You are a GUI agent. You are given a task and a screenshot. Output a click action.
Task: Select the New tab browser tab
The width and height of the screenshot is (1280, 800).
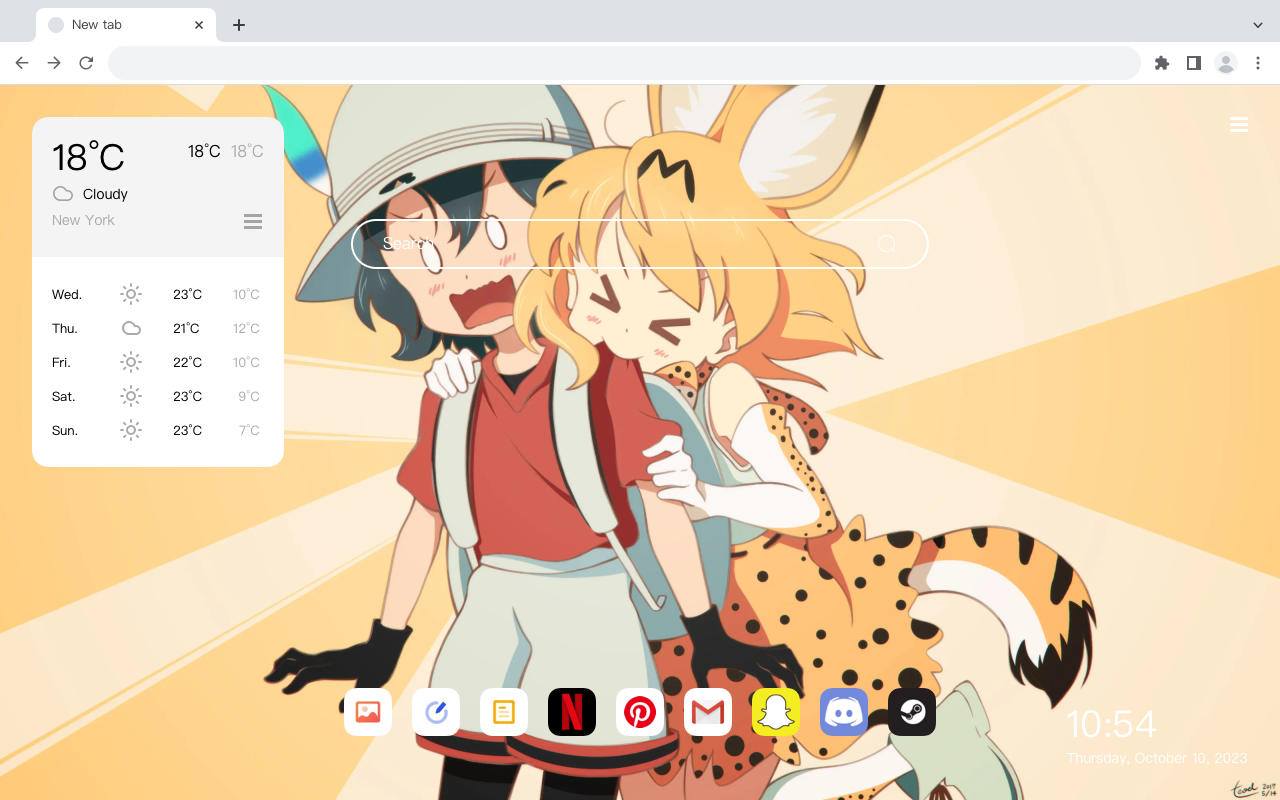(126, 25)
